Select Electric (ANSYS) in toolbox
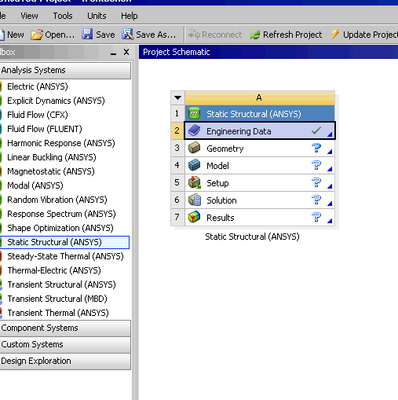This screenshot has width=398, height=400. pyautogui.click(x=37, y=87)
